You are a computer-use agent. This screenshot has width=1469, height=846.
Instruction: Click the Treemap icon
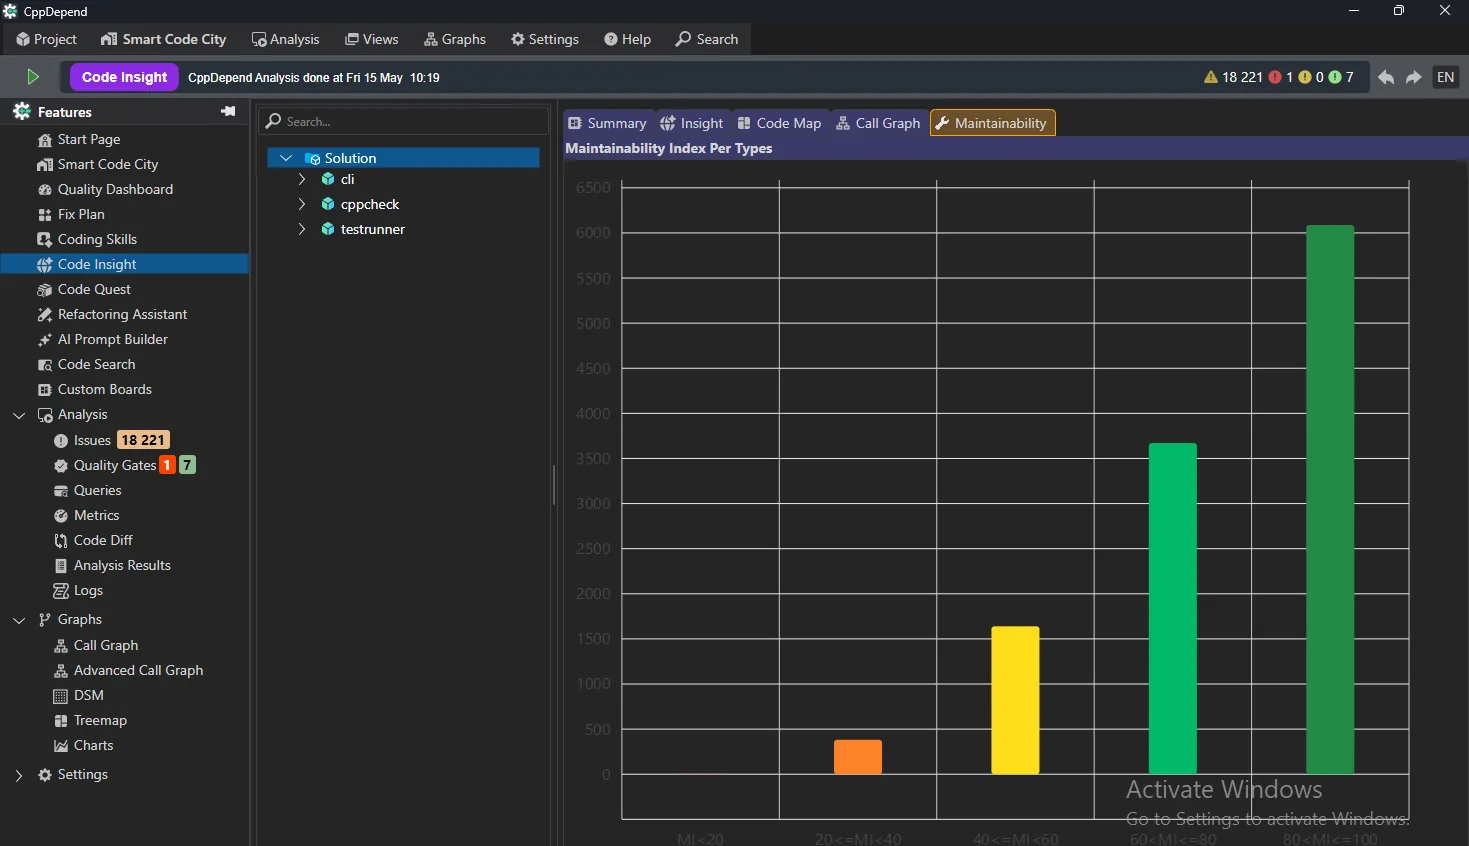(x=60, y=721)
